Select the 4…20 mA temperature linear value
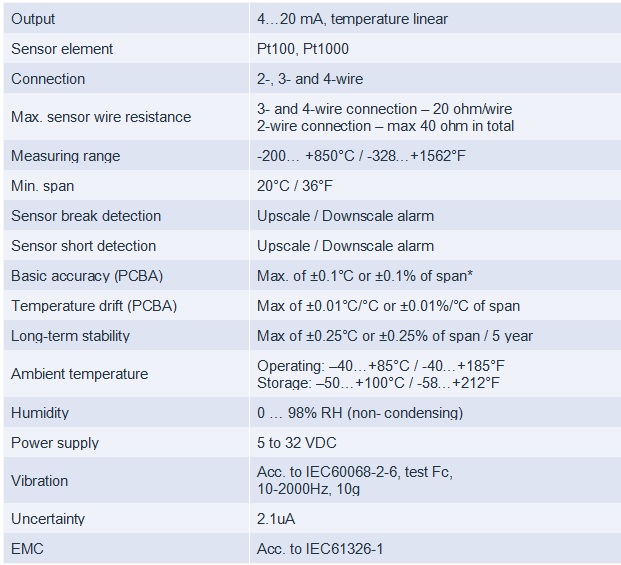This screenshot has height=565, width=621. point(352,19)
